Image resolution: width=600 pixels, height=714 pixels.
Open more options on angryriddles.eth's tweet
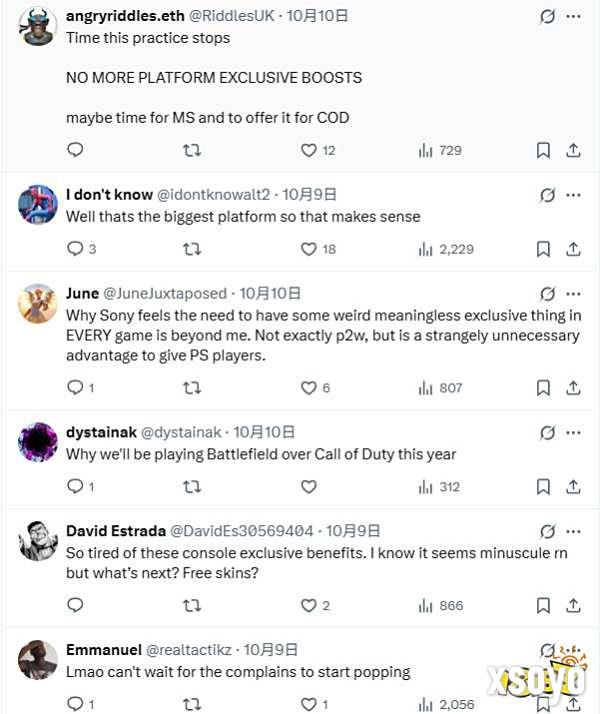click(x=573, y=17)
